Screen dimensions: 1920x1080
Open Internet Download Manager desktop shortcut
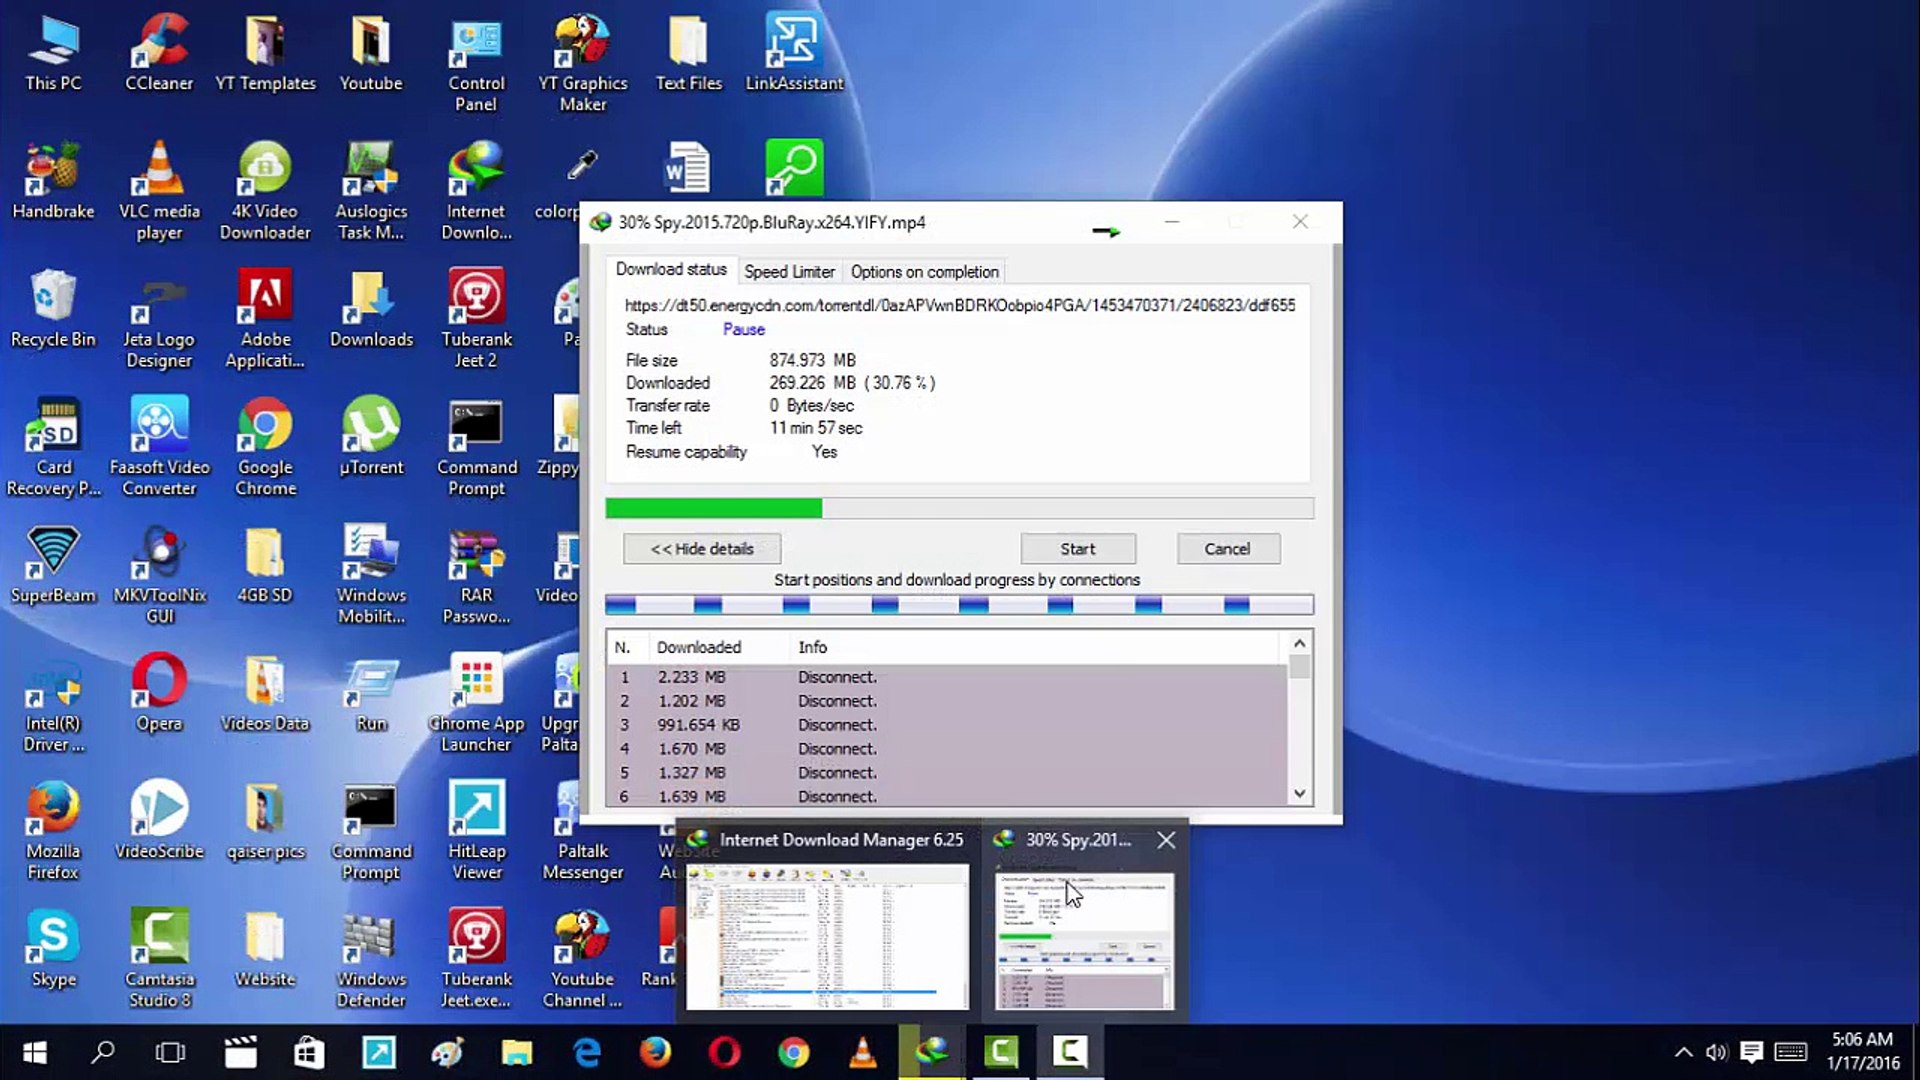476,190
